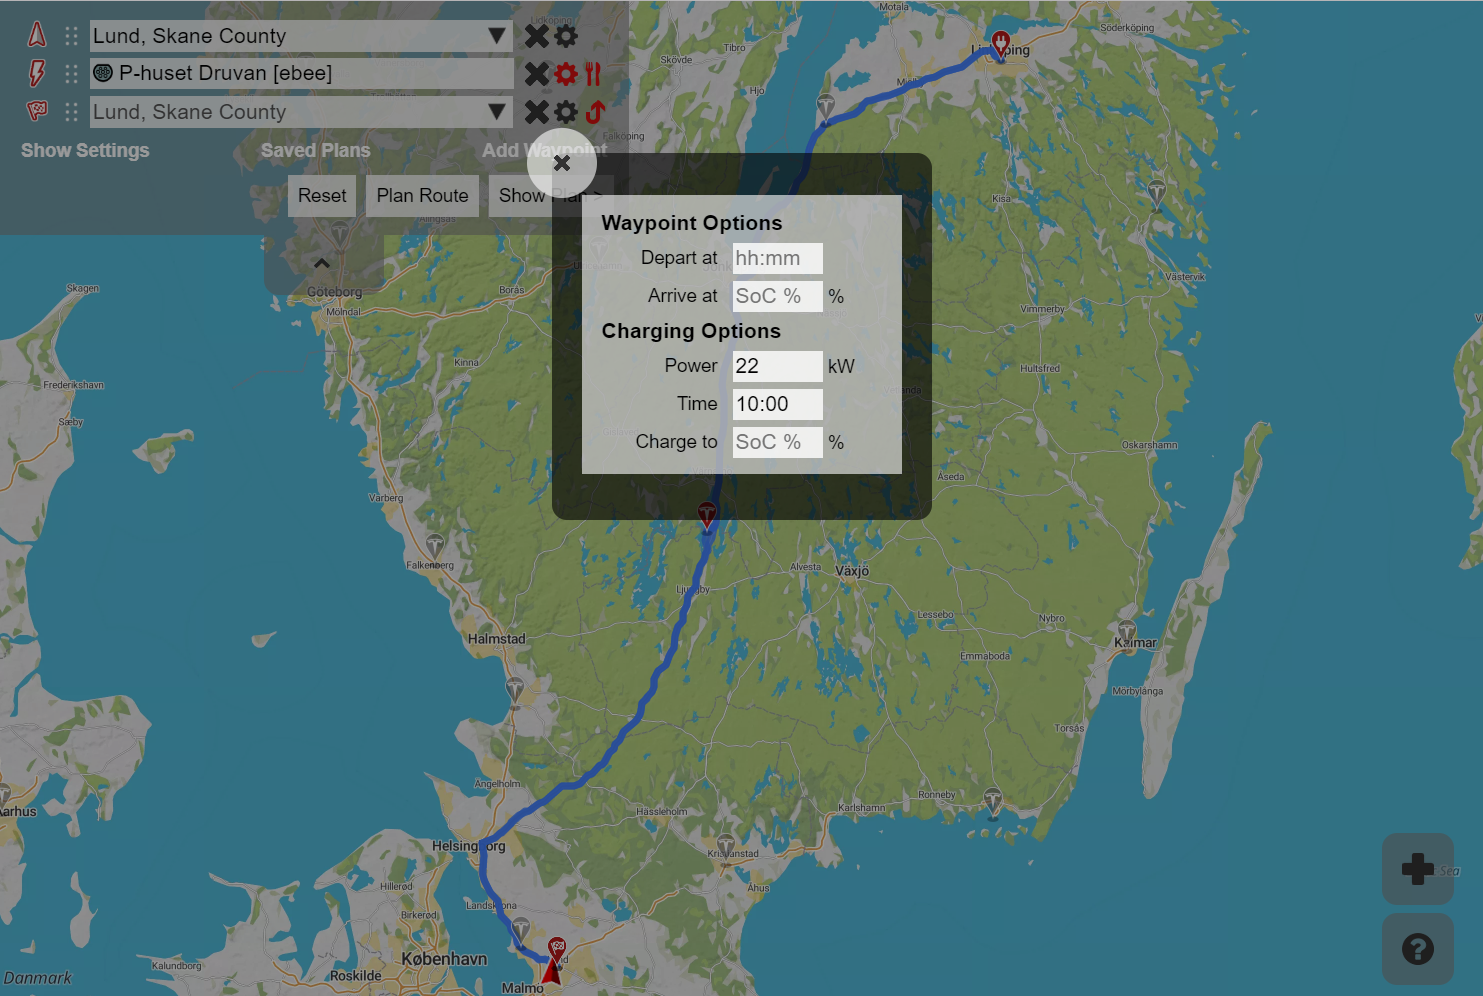Click the red destination flag marker at Lund
Viewport: 1483px width, 996px height.
557,949
